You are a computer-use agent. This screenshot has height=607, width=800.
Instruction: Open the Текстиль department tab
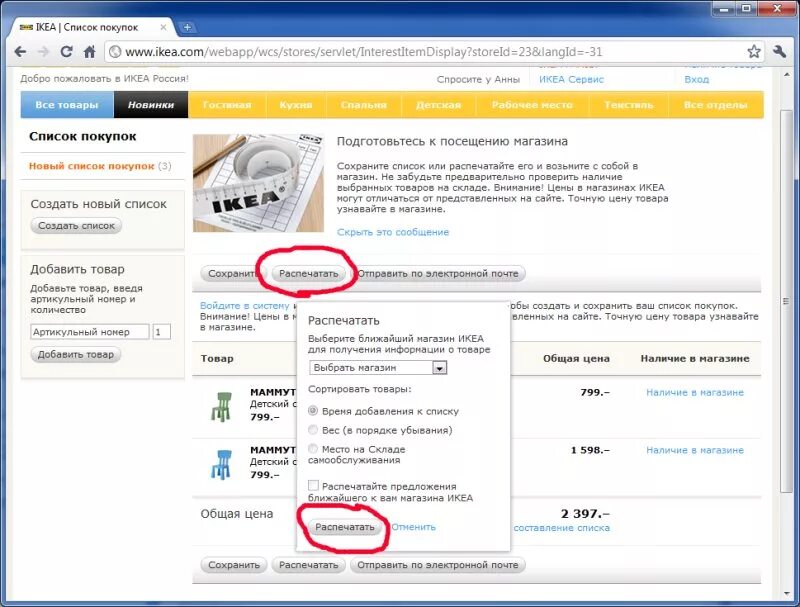point(629,105)
